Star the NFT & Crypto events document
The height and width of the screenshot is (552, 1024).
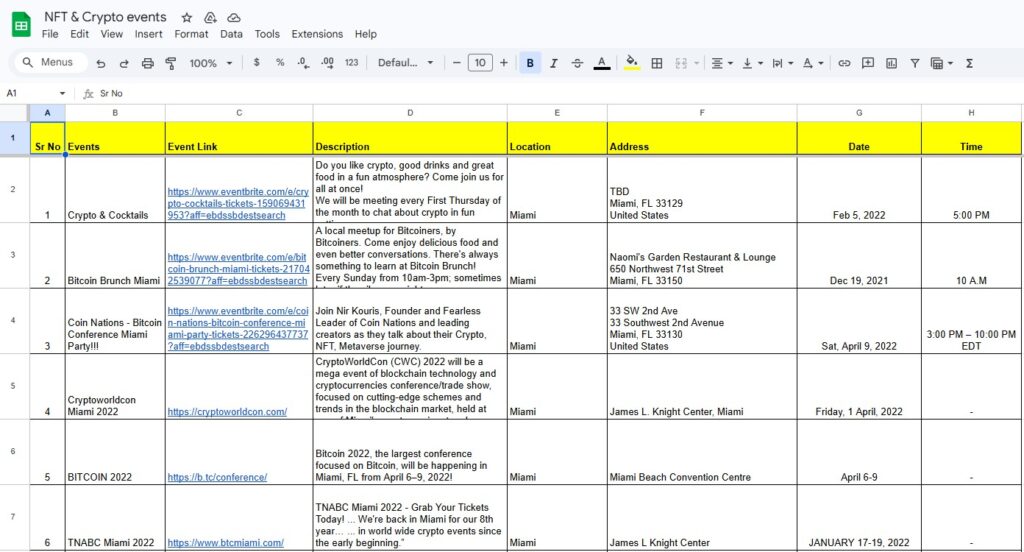(x=187, y=18)
